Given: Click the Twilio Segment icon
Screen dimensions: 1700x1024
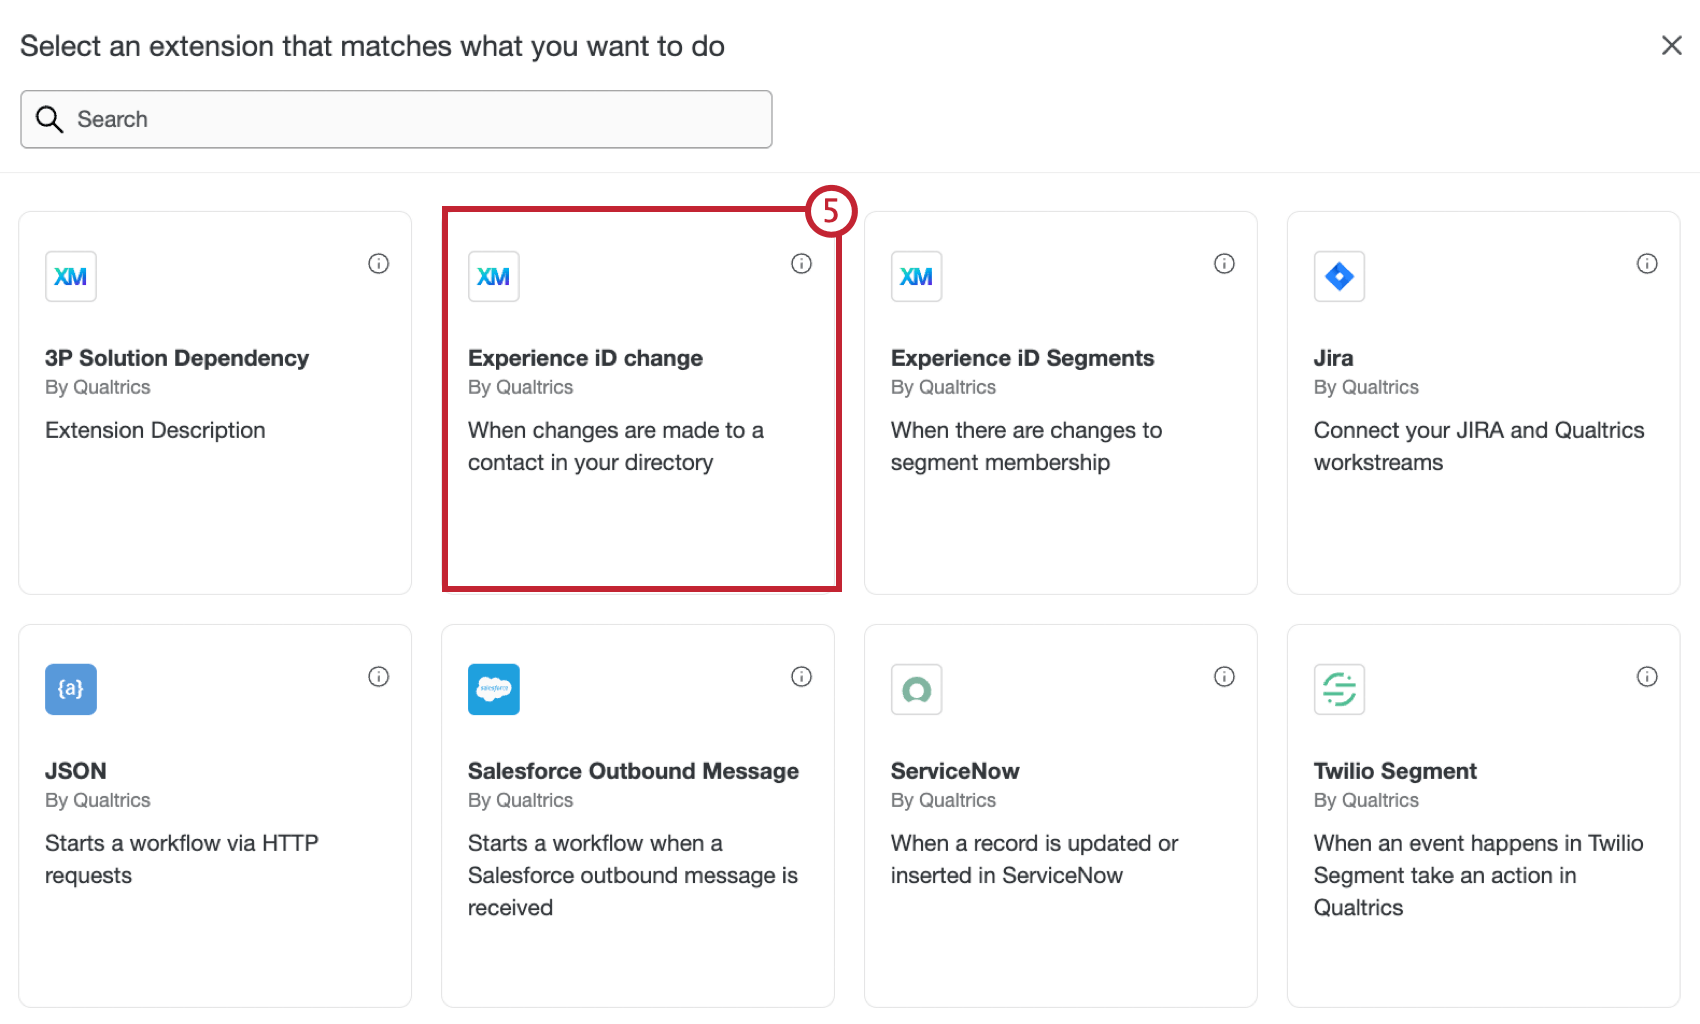Looking at the screenshot, I should (x=1339, y=689).
